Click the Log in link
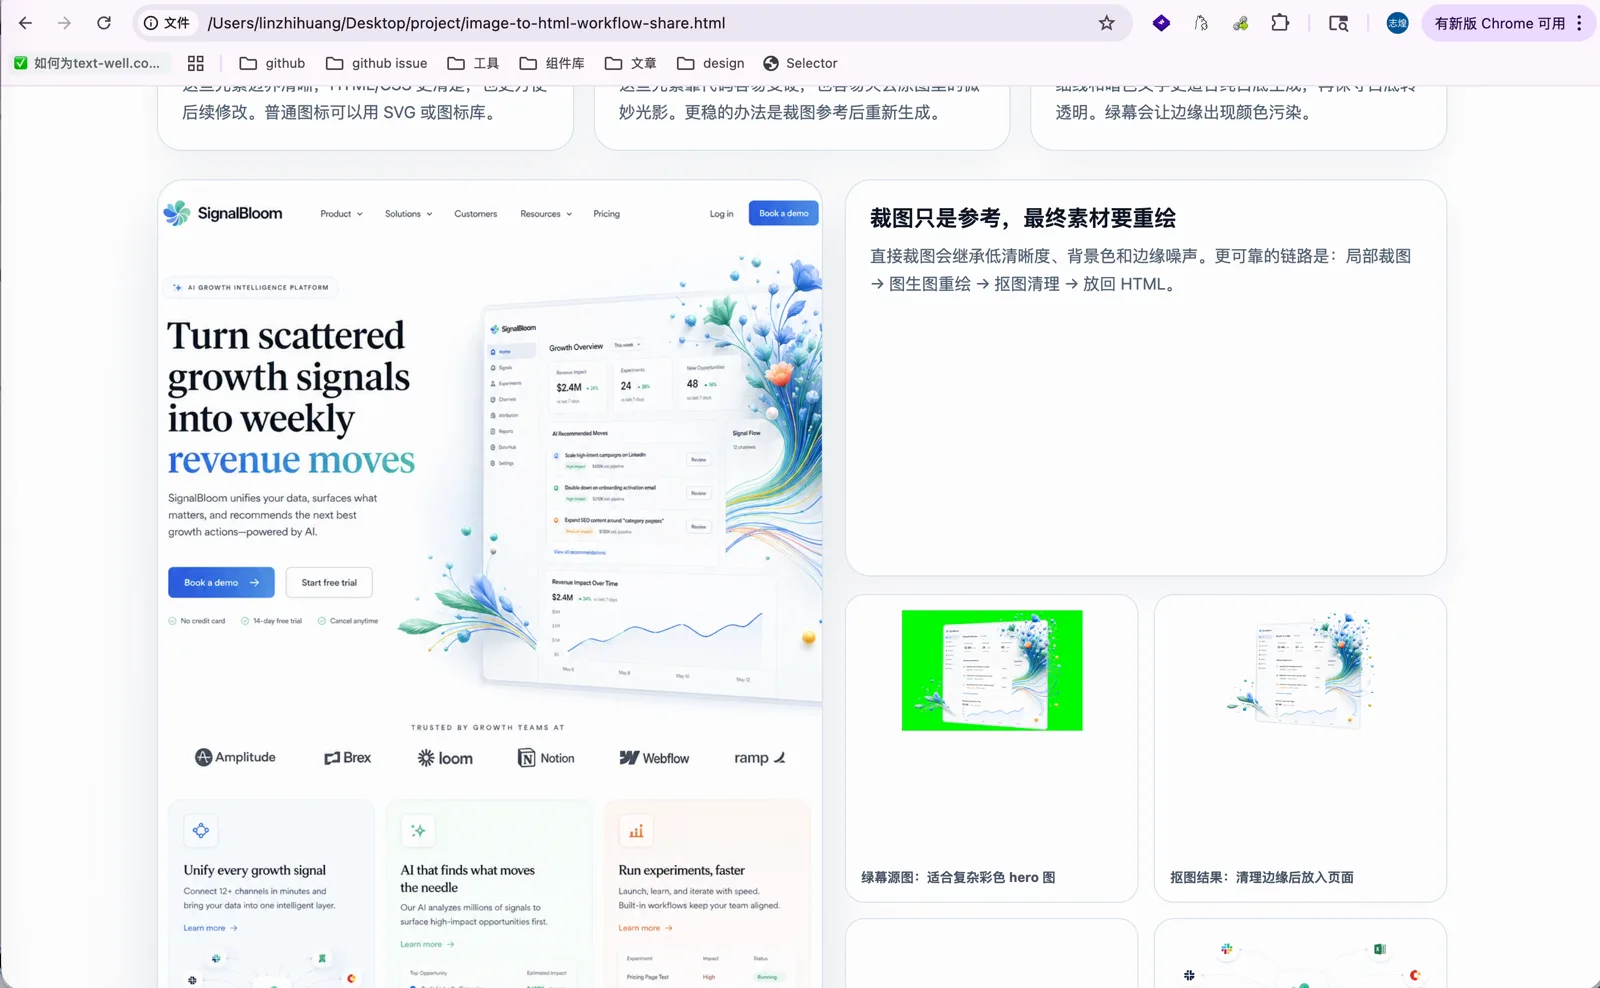 (721, 214)
